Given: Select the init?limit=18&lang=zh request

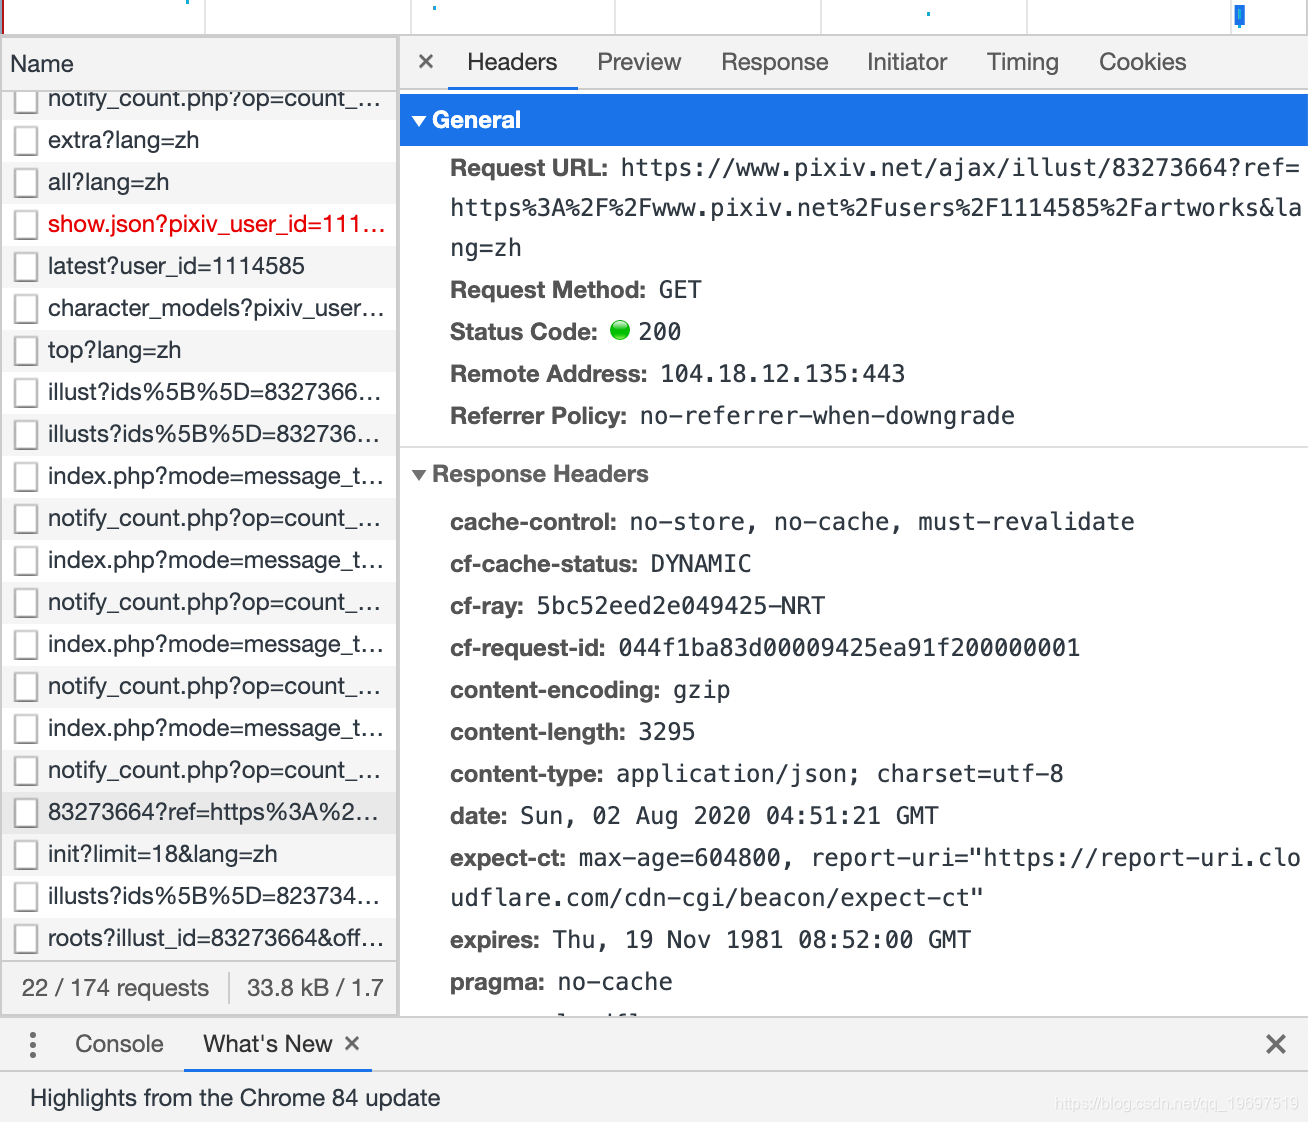Looking at the screenshot, I should 200,854.
